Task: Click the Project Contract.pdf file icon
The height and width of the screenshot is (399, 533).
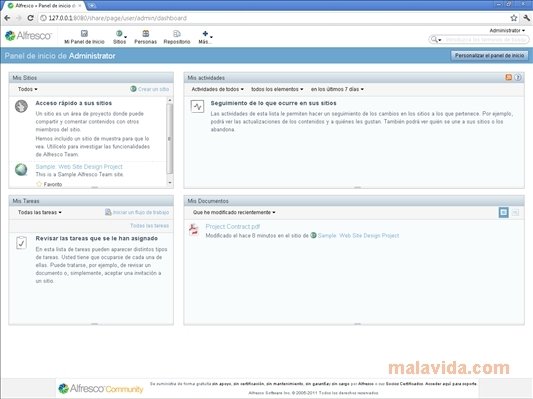Action: 194,229
